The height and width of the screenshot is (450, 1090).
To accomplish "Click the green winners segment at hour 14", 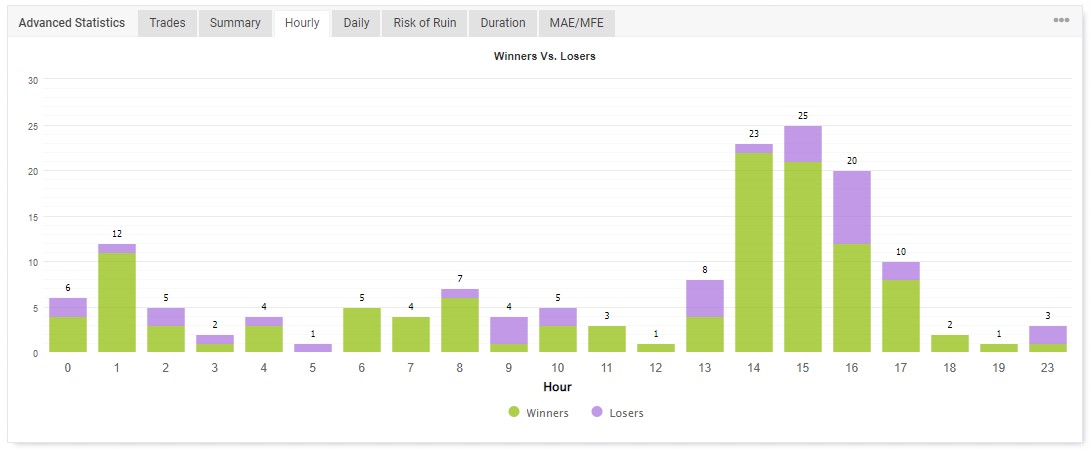I will pyautogui.click(x=754, y=252).
